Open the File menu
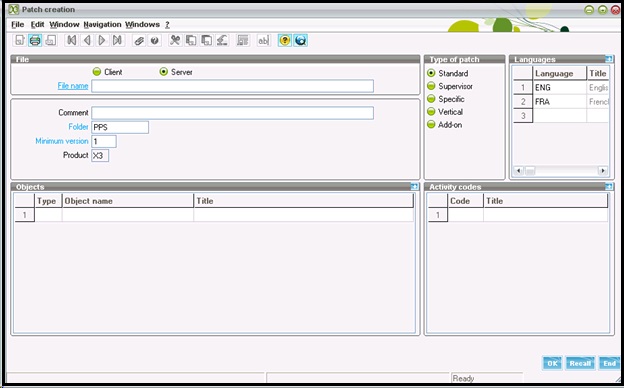The width and height of the screenshot is (625, 388). [x=18, y=25]
